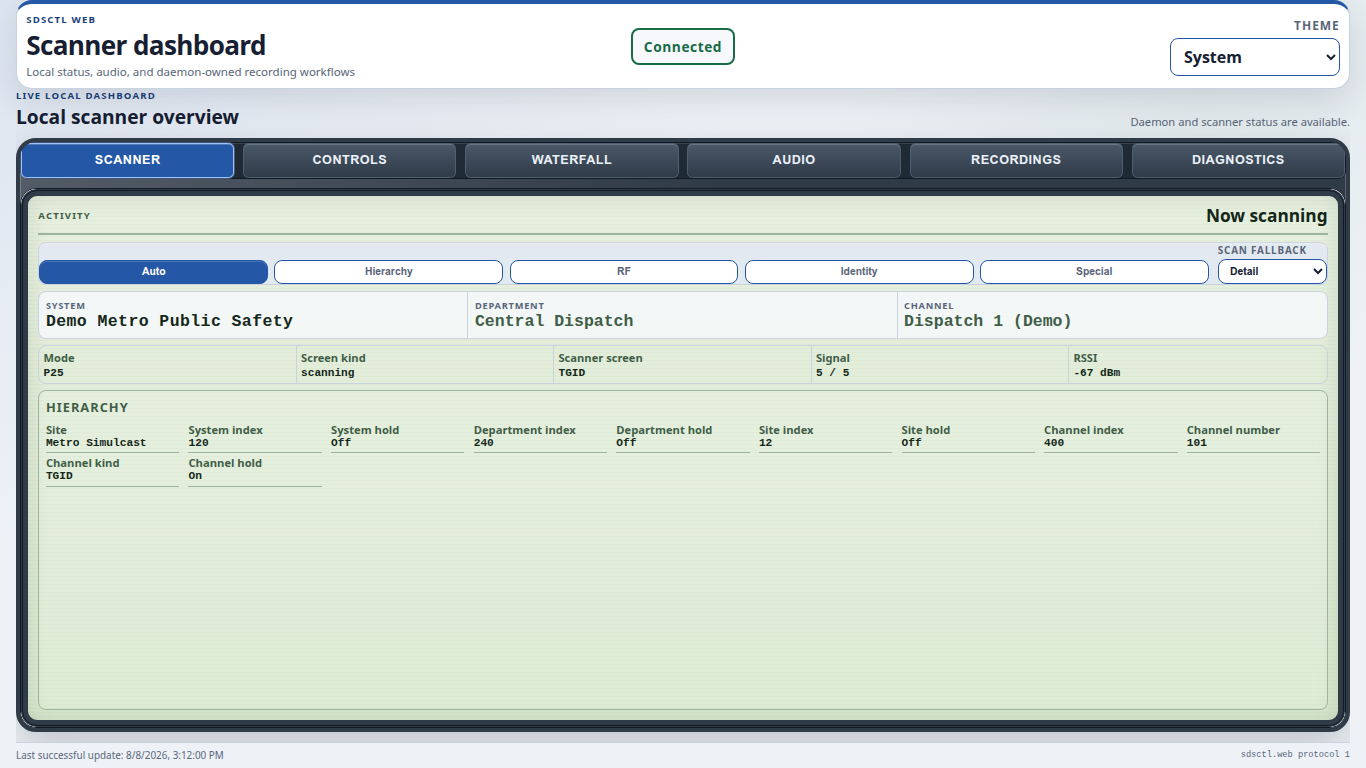Open the Controls tab

coord(349,160)
